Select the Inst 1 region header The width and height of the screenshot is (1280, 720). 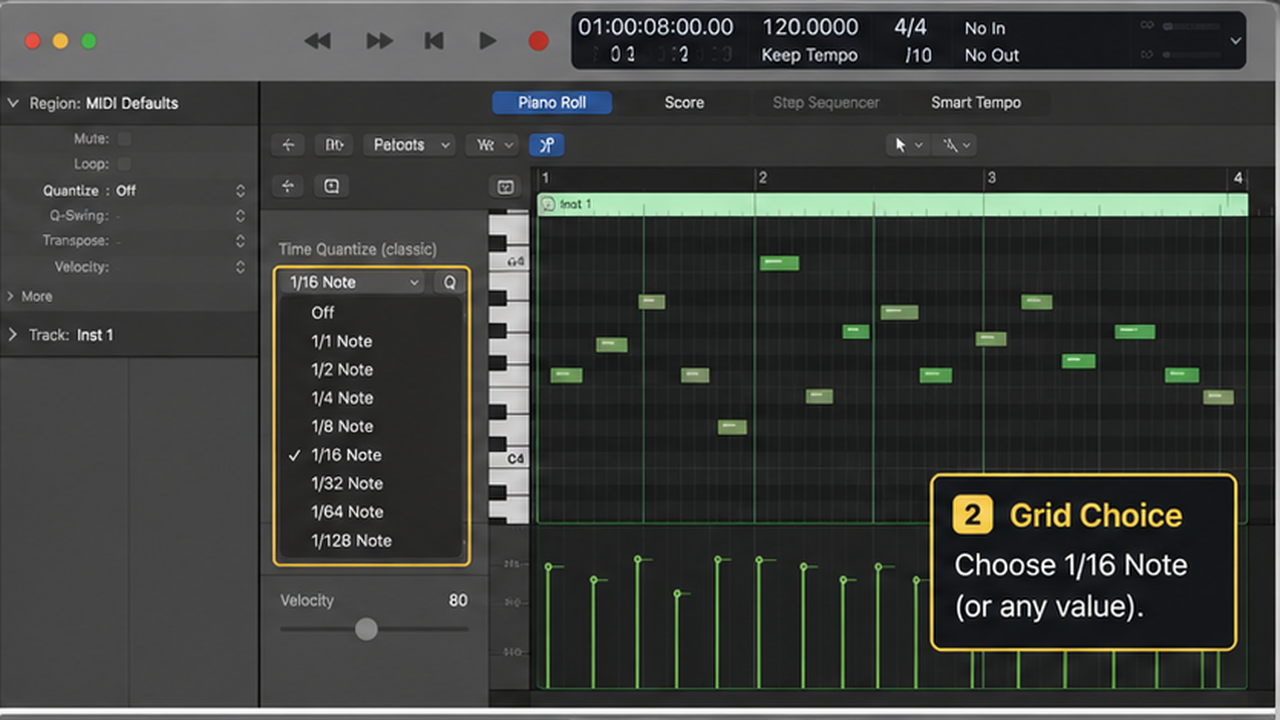click(892, 204)
